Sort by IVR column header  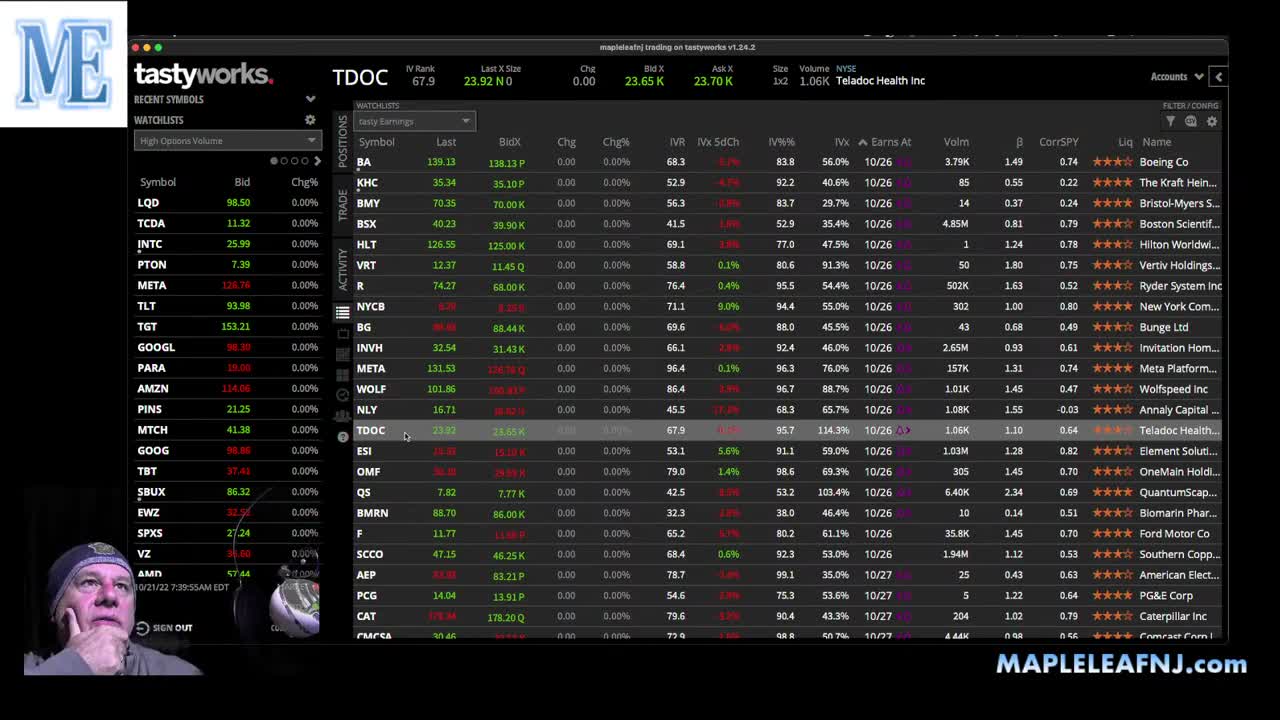(677, 142)
